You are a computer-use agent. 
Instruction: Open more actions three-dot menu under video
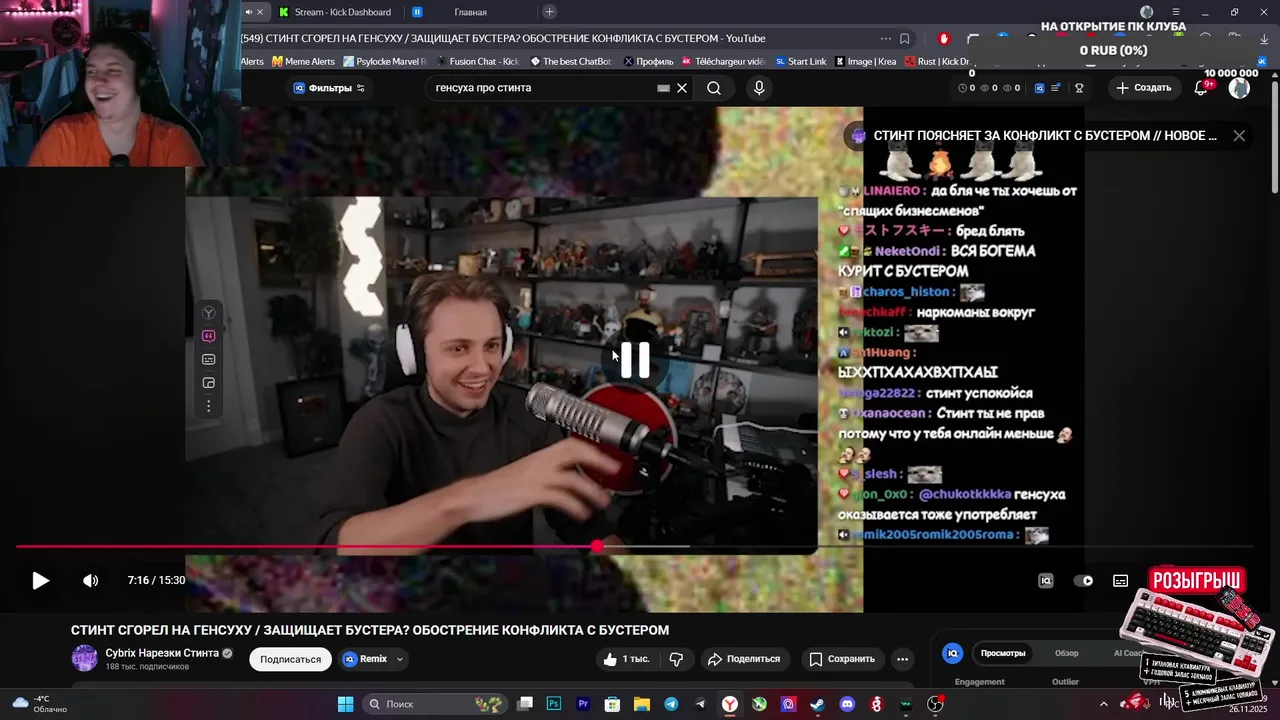[902, 659]
